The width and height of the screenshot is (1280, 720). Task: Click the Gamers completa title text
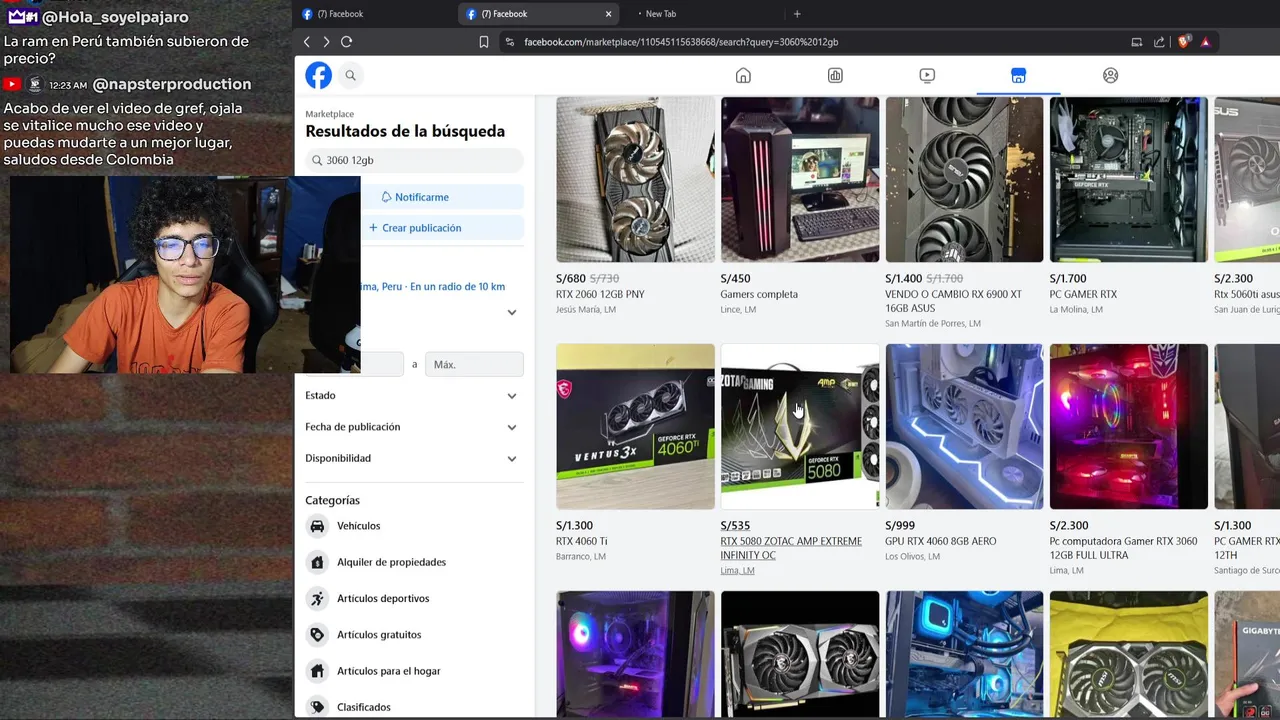(x=759, y=295)
